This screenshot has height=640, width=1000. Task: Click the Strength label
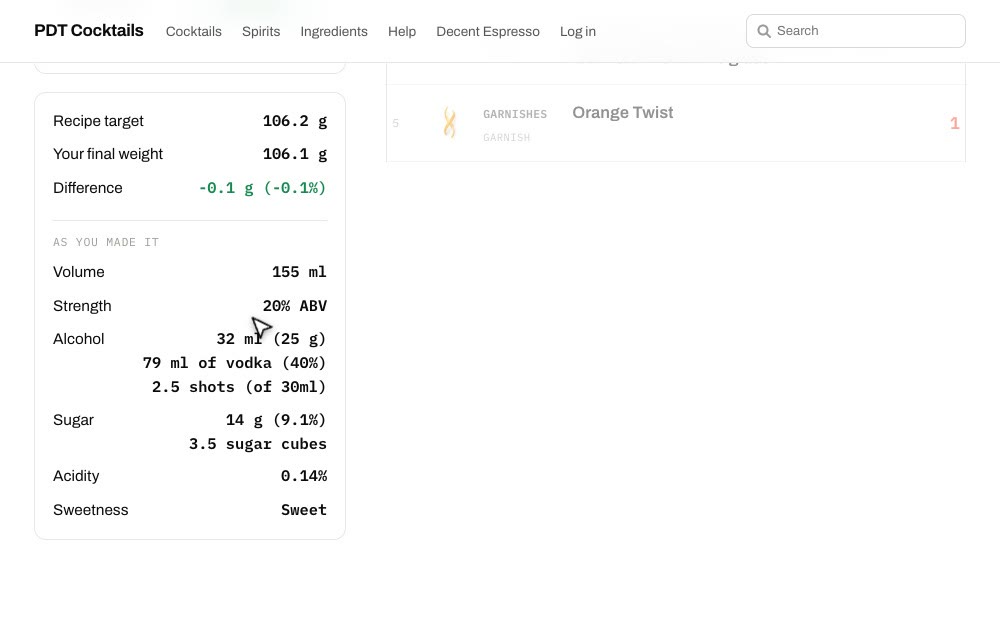click(82, 306)
